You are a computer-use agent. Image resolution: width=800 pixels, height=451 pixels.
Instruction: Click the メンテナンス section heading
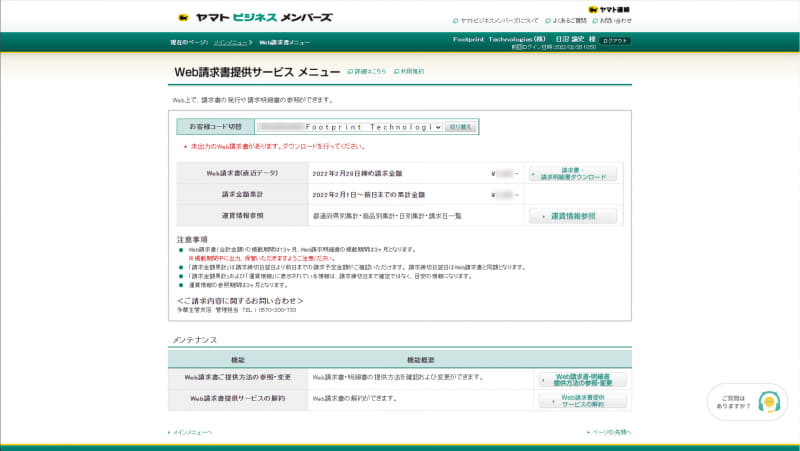point(195,340)
